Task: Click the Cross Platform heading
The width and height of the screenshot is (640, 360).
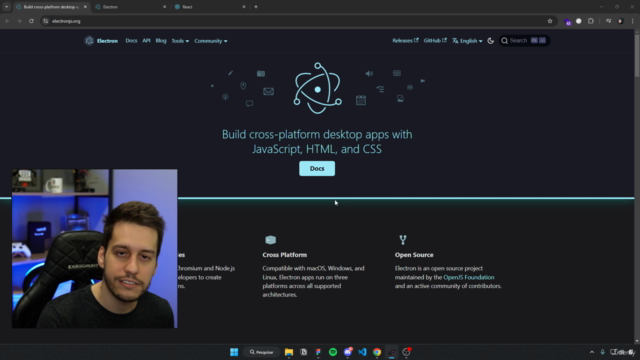Action: (x=284, y=255)
